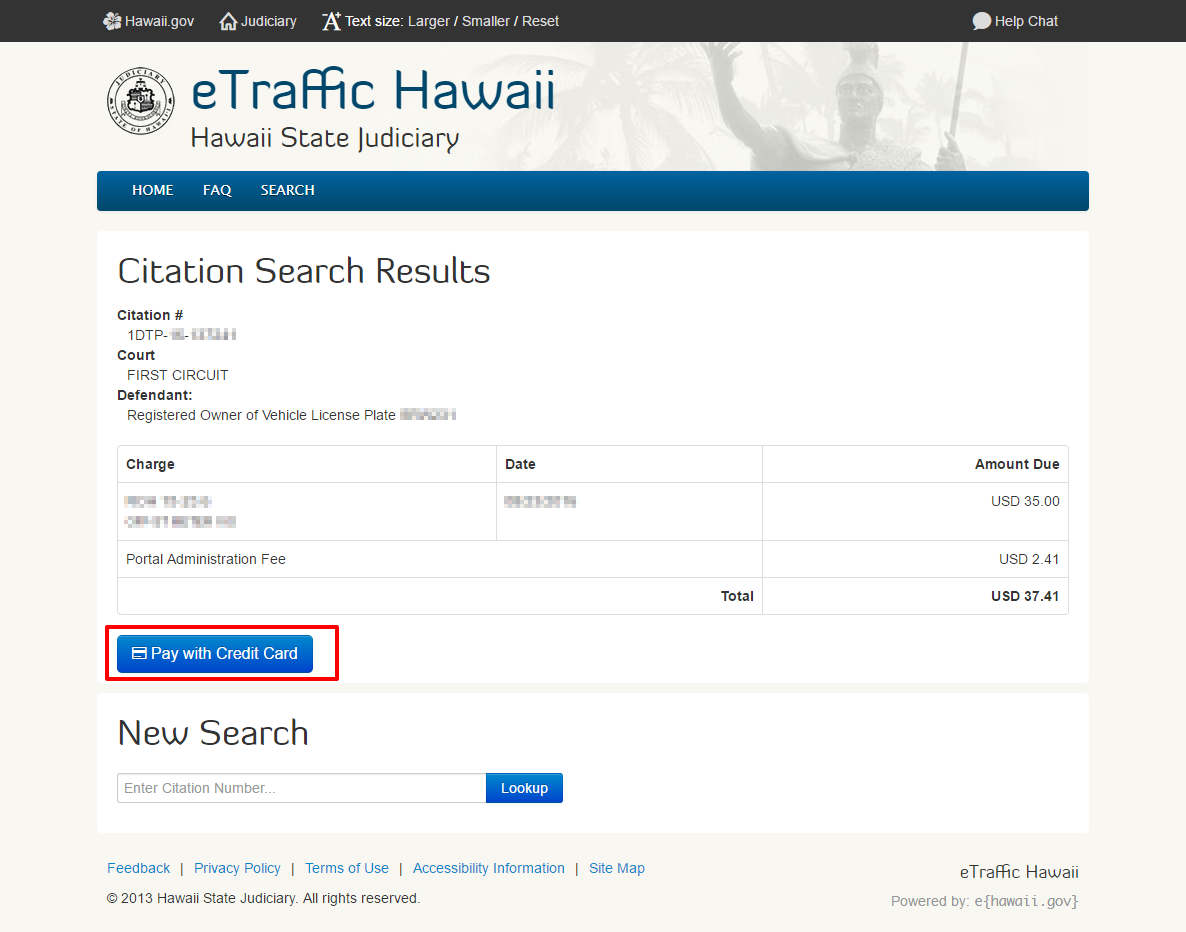This screenshot has height=932, width=1186.
Task: Click the Date column header
Action: point(520,464)
